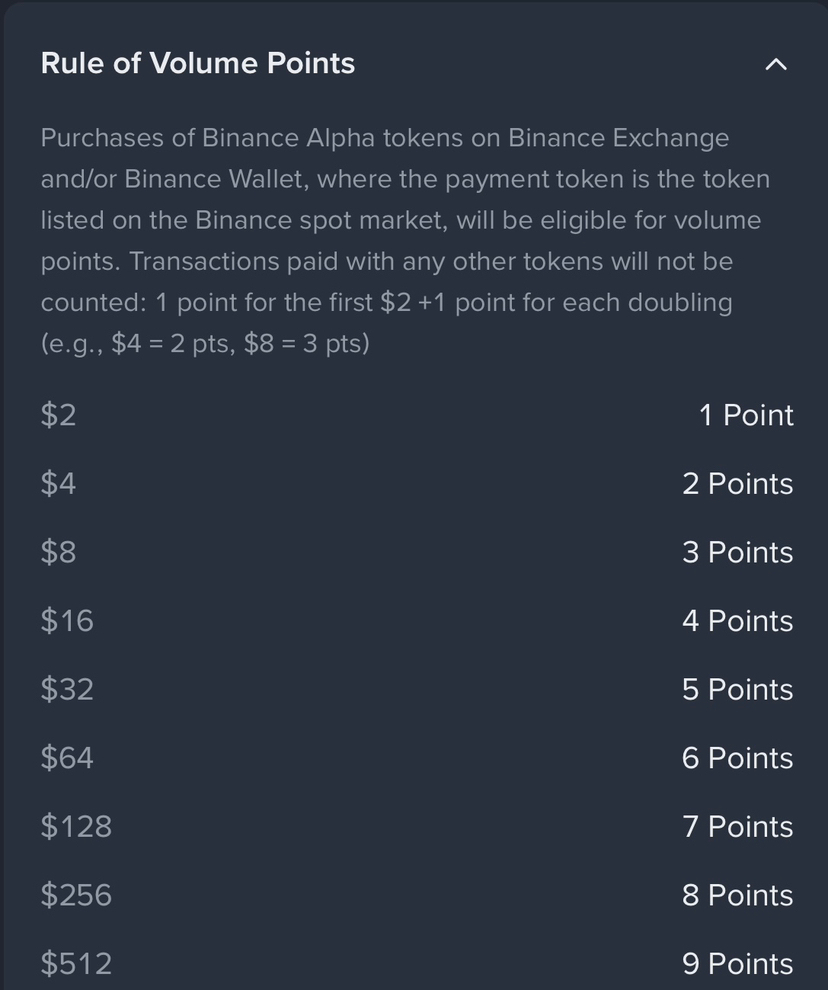Select the $32 amount label

(x=67, y=689)
